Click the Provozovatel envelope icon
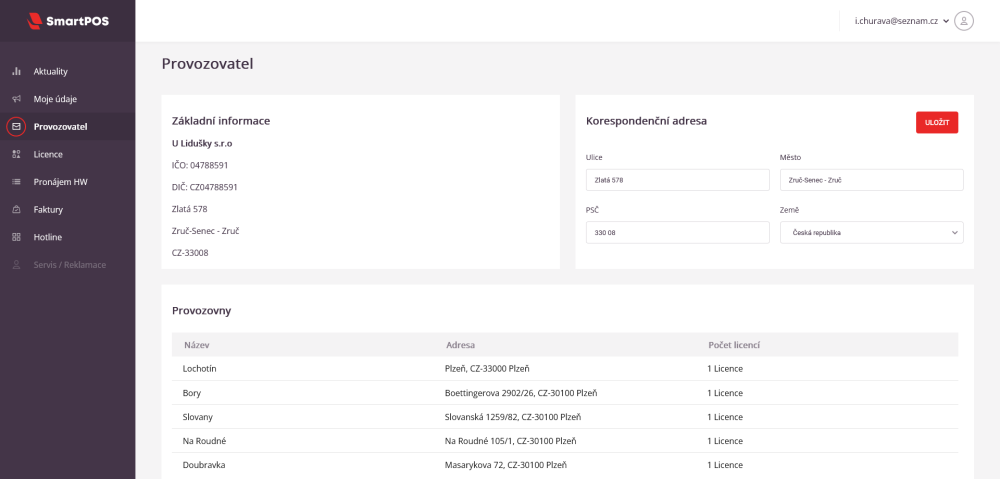 pos(16,127)
